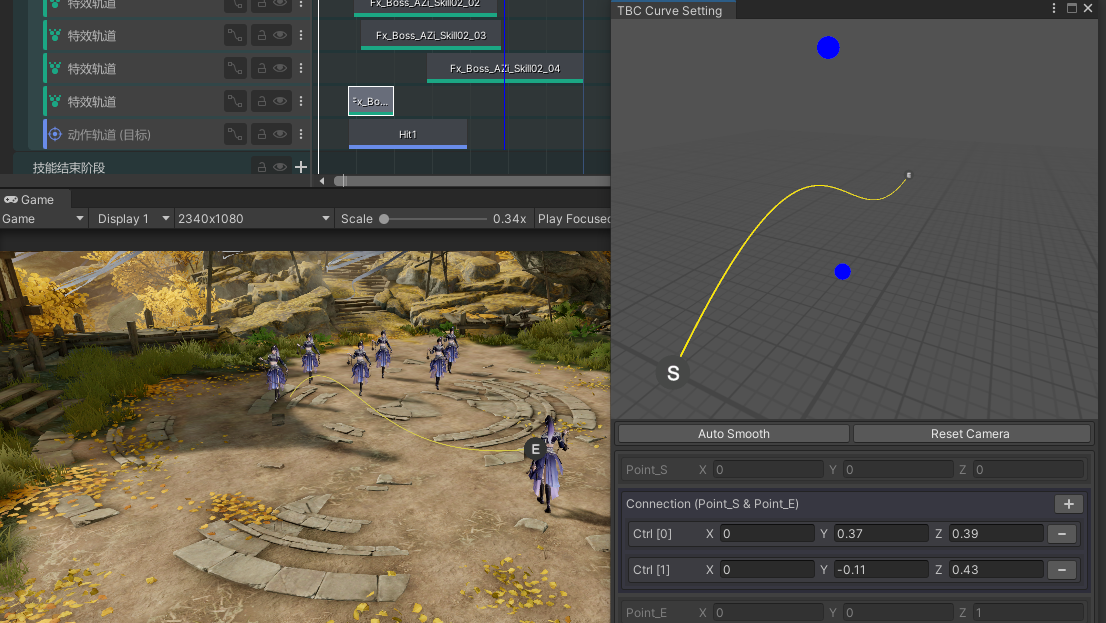Click the timeline horizontal scrollbar
This screenshot has height=623, width=1106.
[472, 181]
